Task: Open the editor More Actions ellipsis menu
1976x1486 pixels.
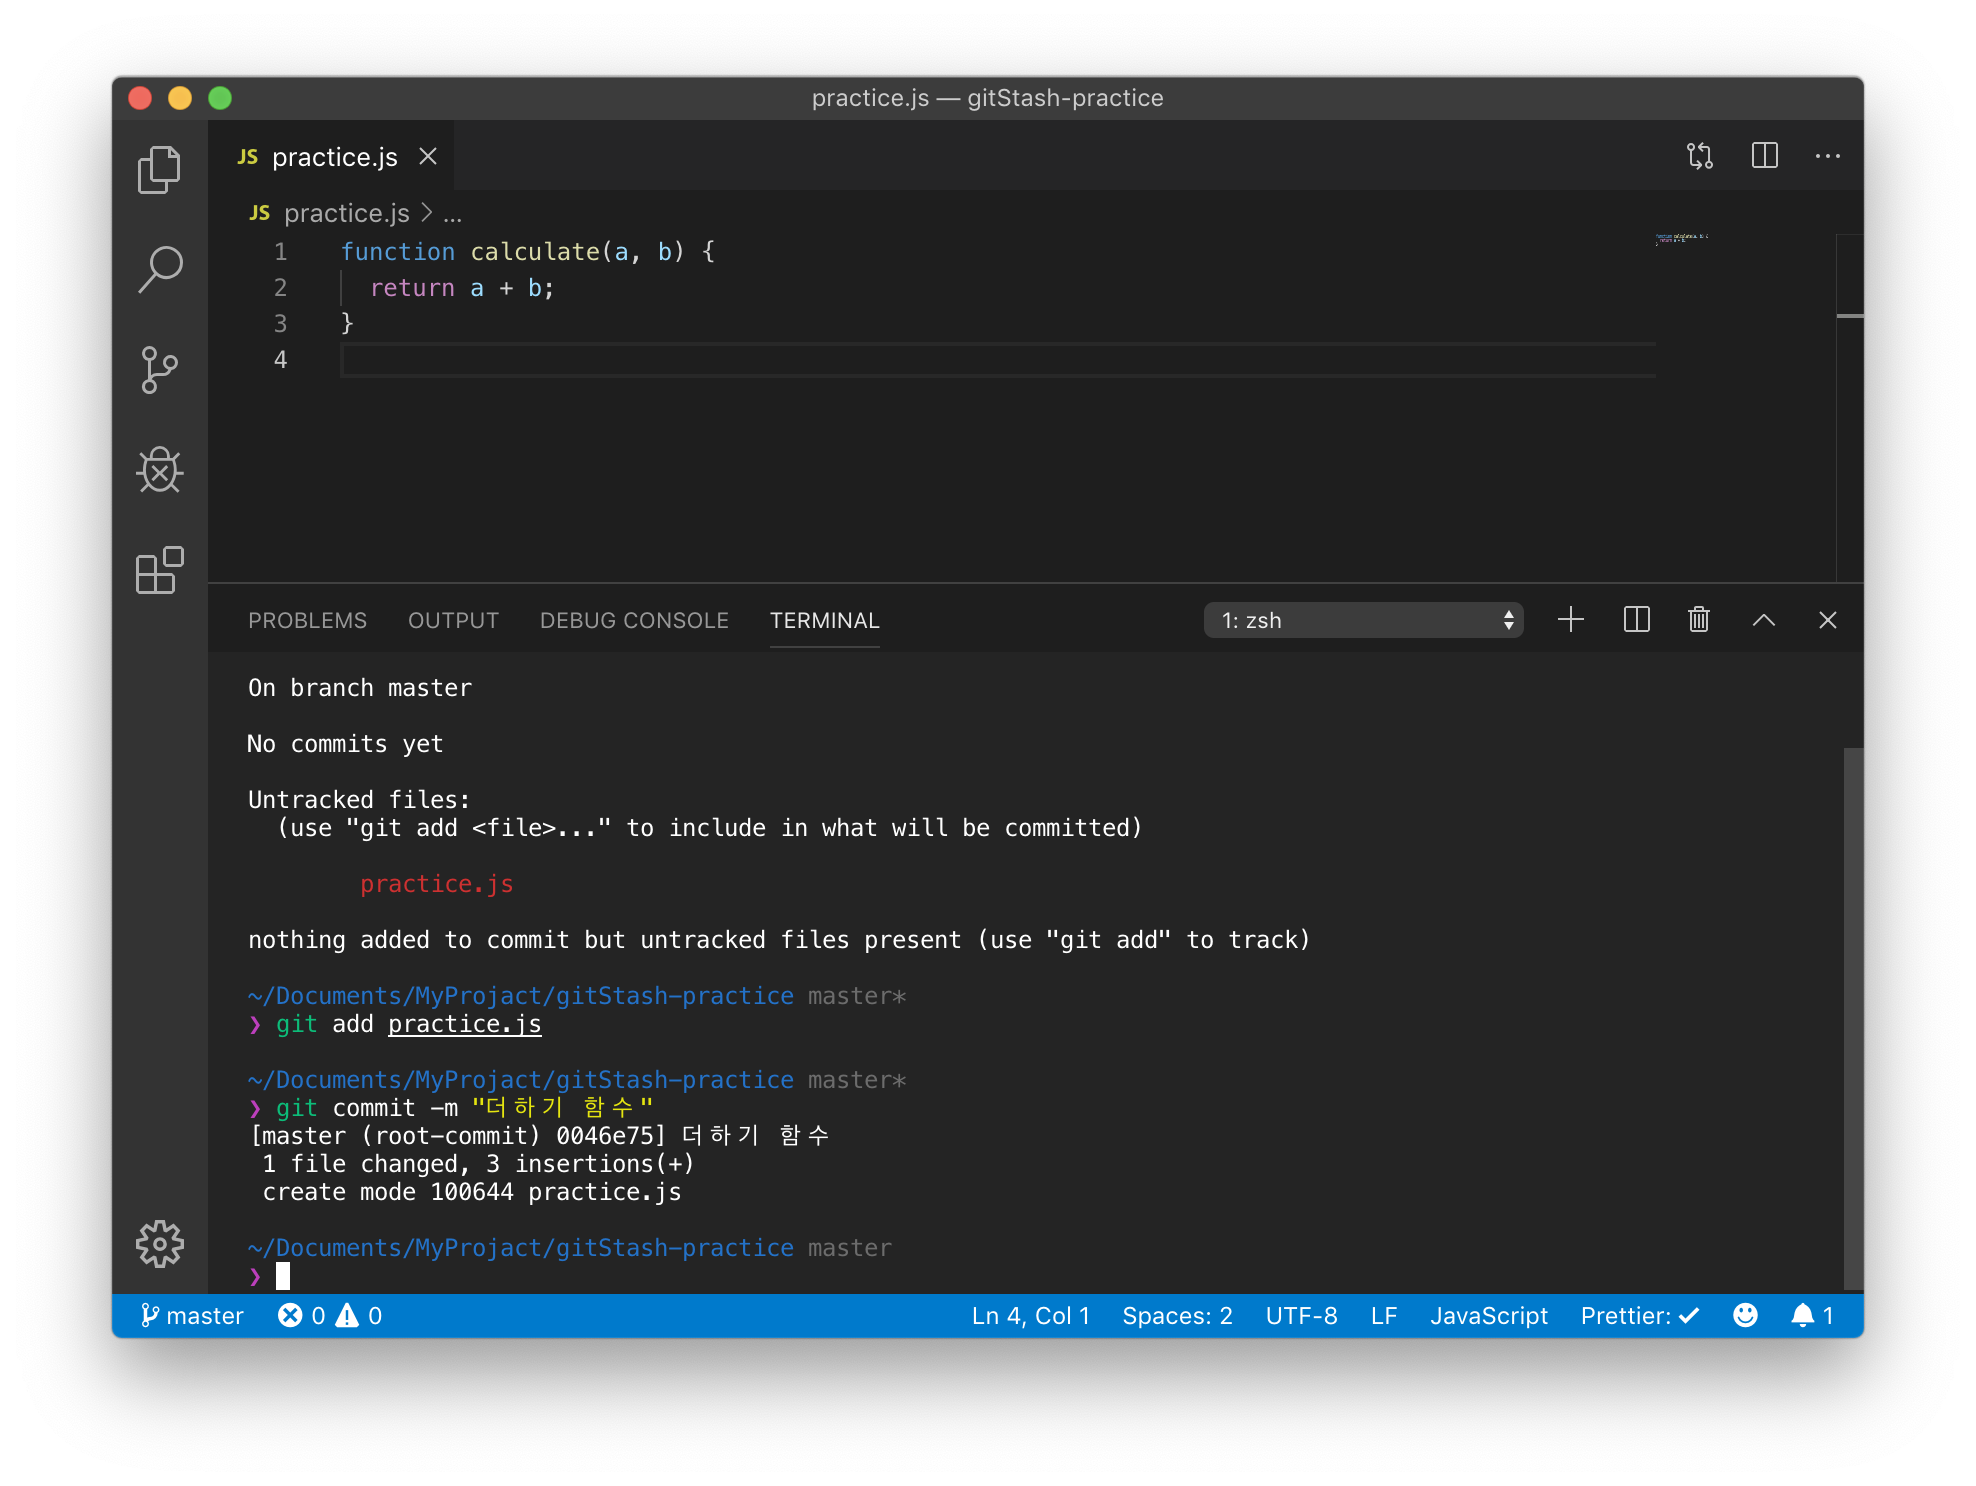Action: (1828, 156)
